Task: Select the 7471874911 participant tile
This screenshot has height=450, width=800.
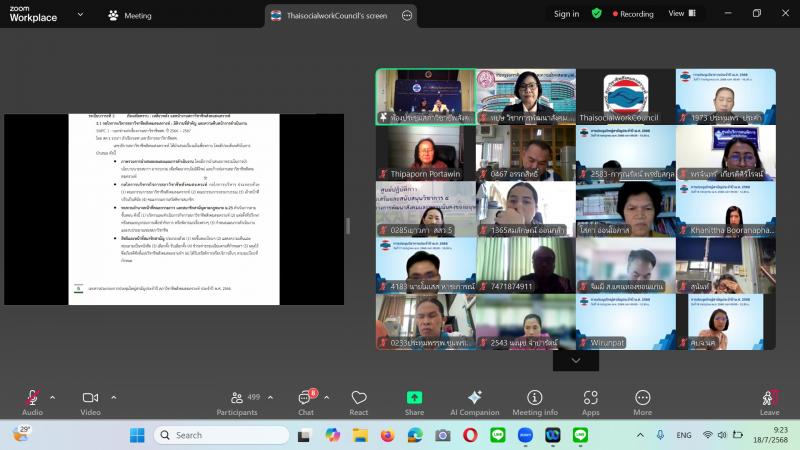Action: (526, 265)
